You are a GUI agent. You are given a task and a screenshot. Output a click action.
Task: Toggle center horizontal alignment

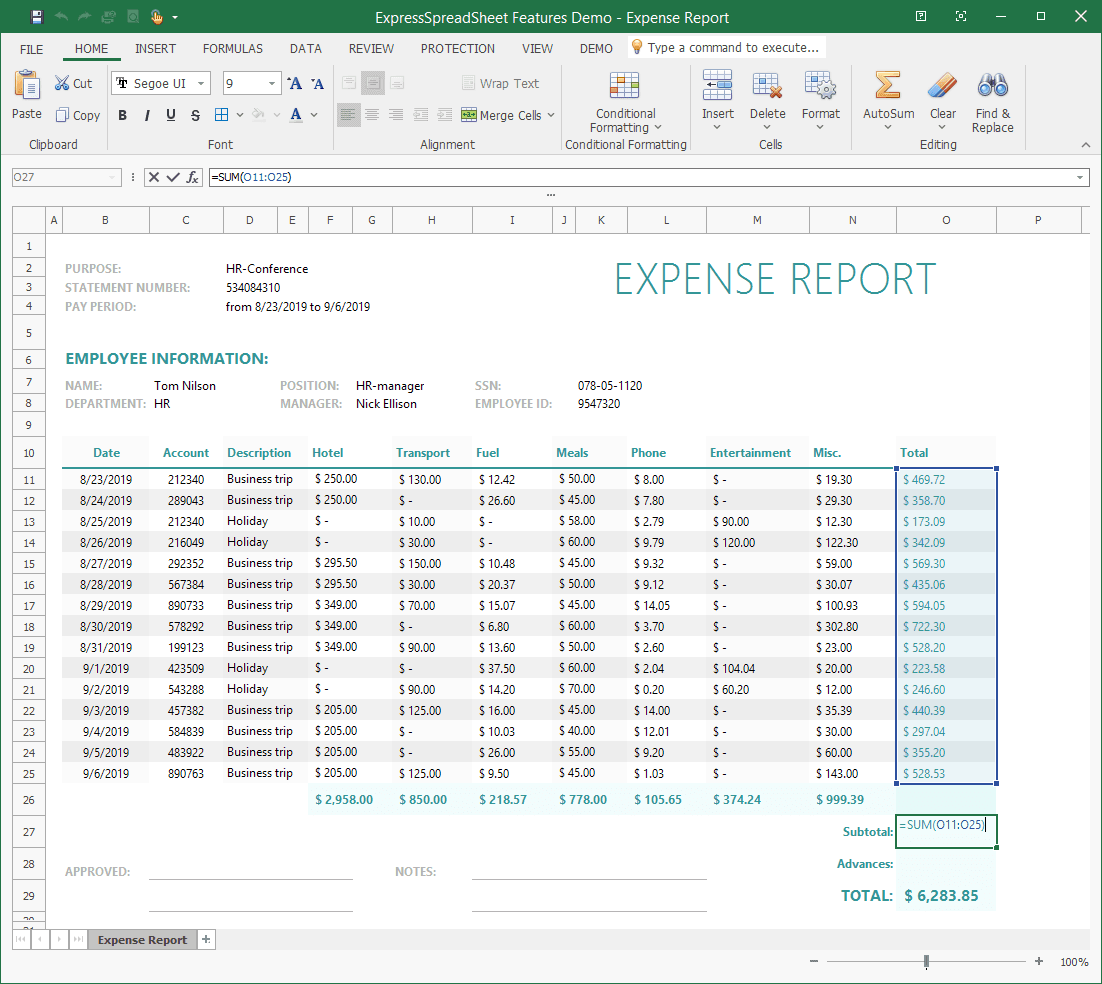click(372, 115)
